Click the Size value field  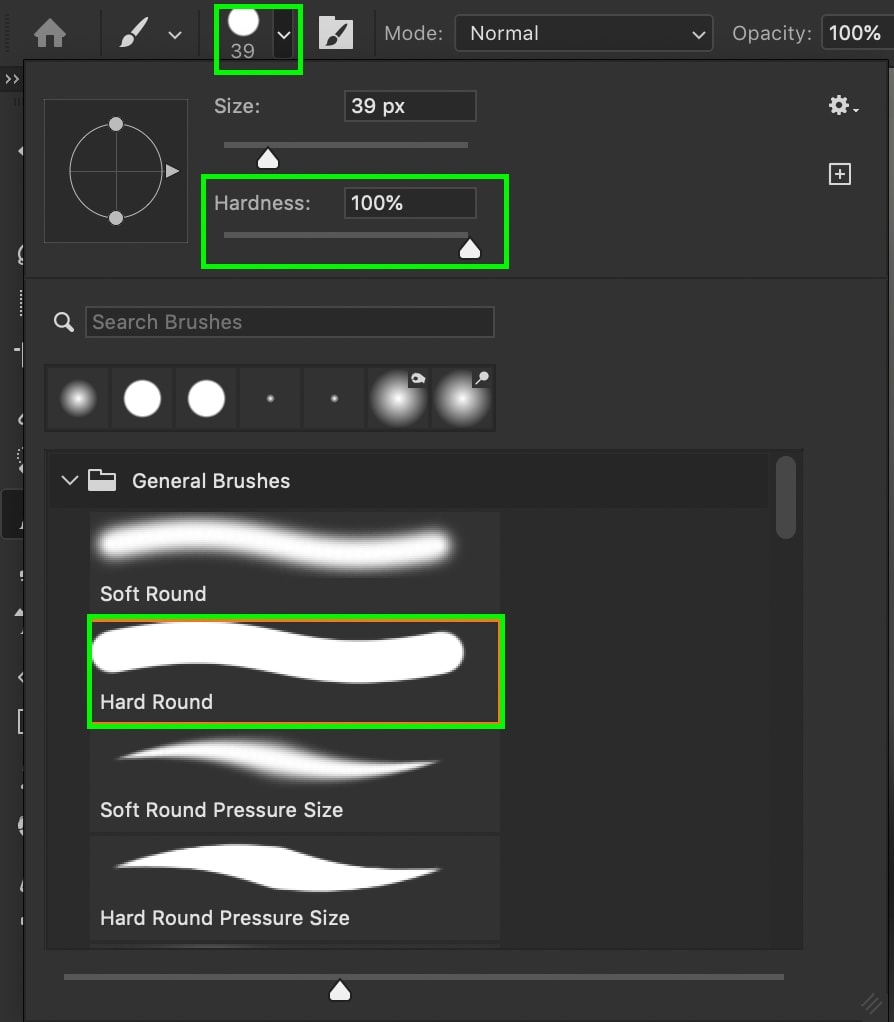tap(410, 106)
